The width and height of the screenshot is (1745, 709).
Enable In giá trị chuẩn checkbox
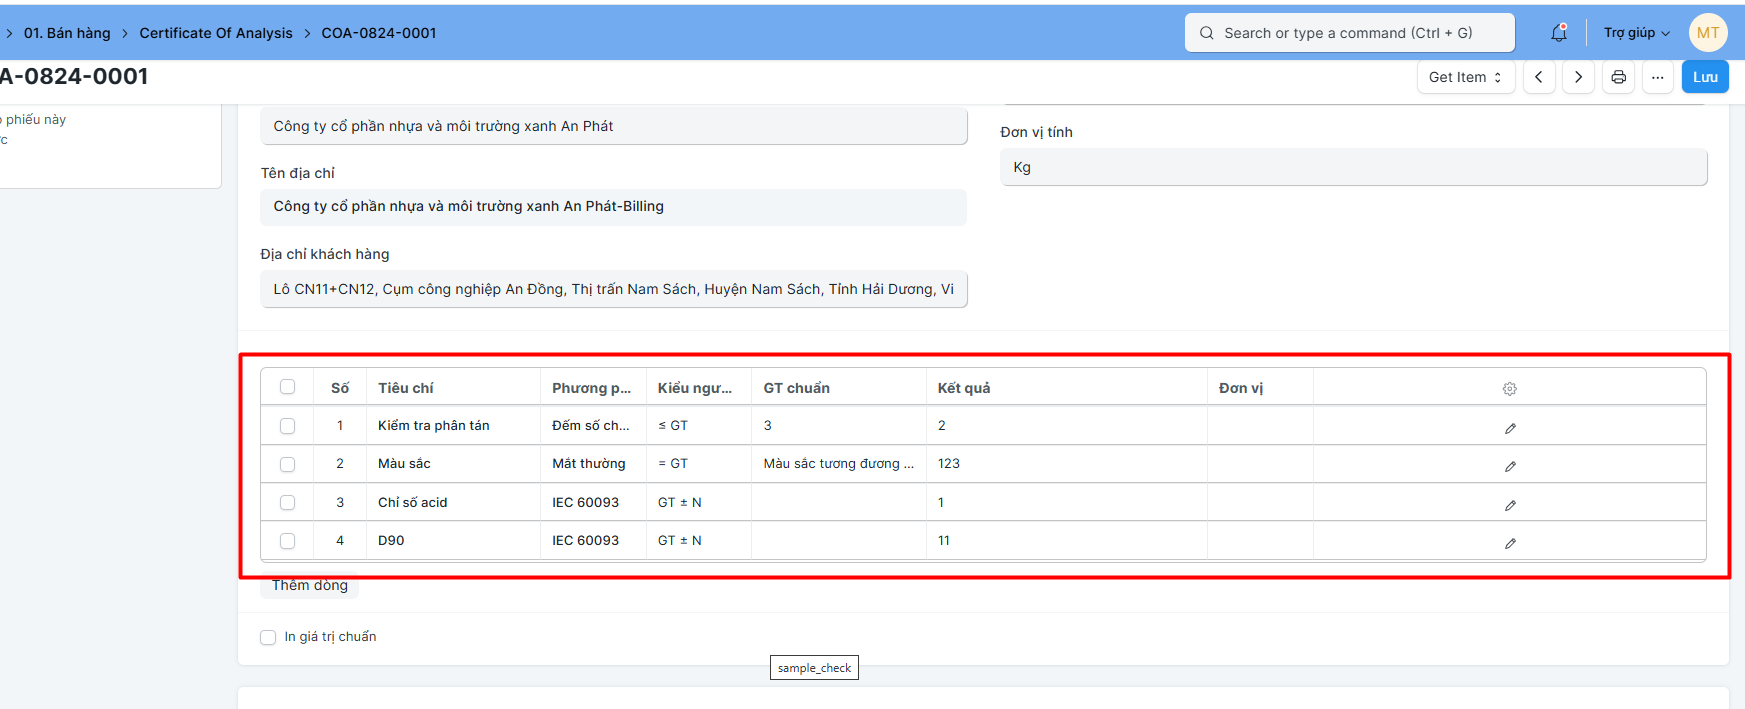click(268, 637)
